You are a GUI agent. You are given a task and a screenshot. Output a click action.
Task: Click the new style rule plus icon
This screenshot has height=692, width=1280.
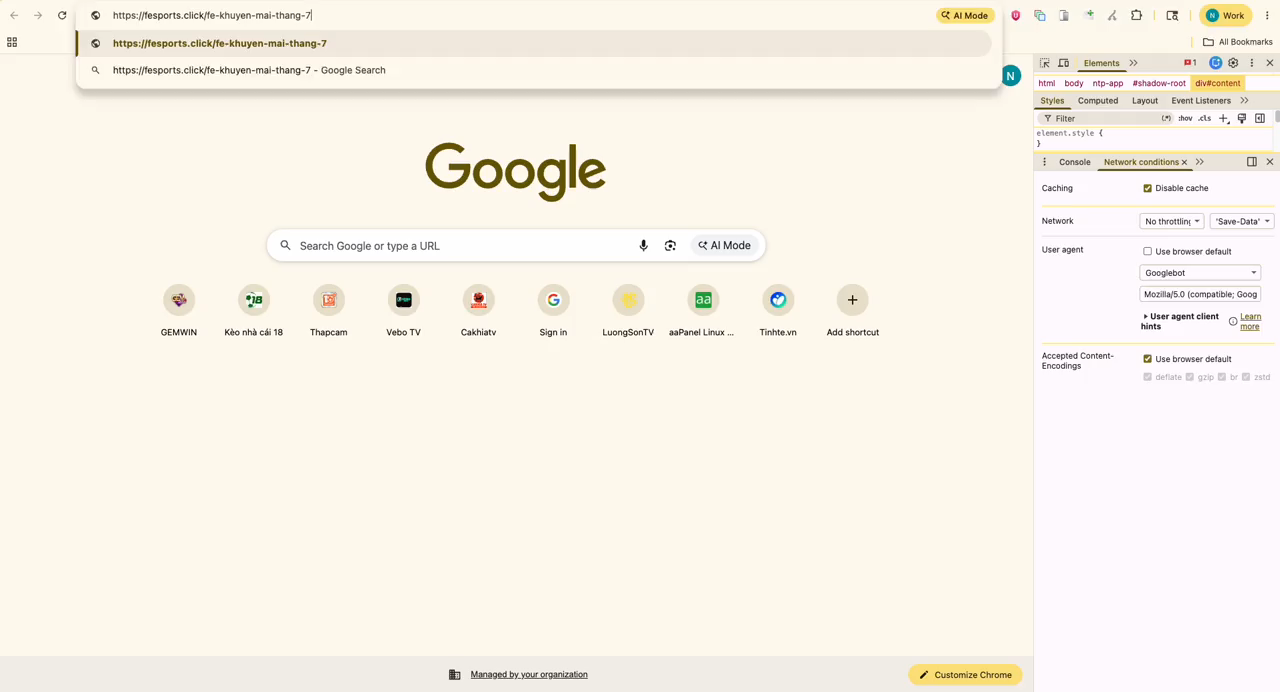pyautogui.click(x=1224, y=118)
